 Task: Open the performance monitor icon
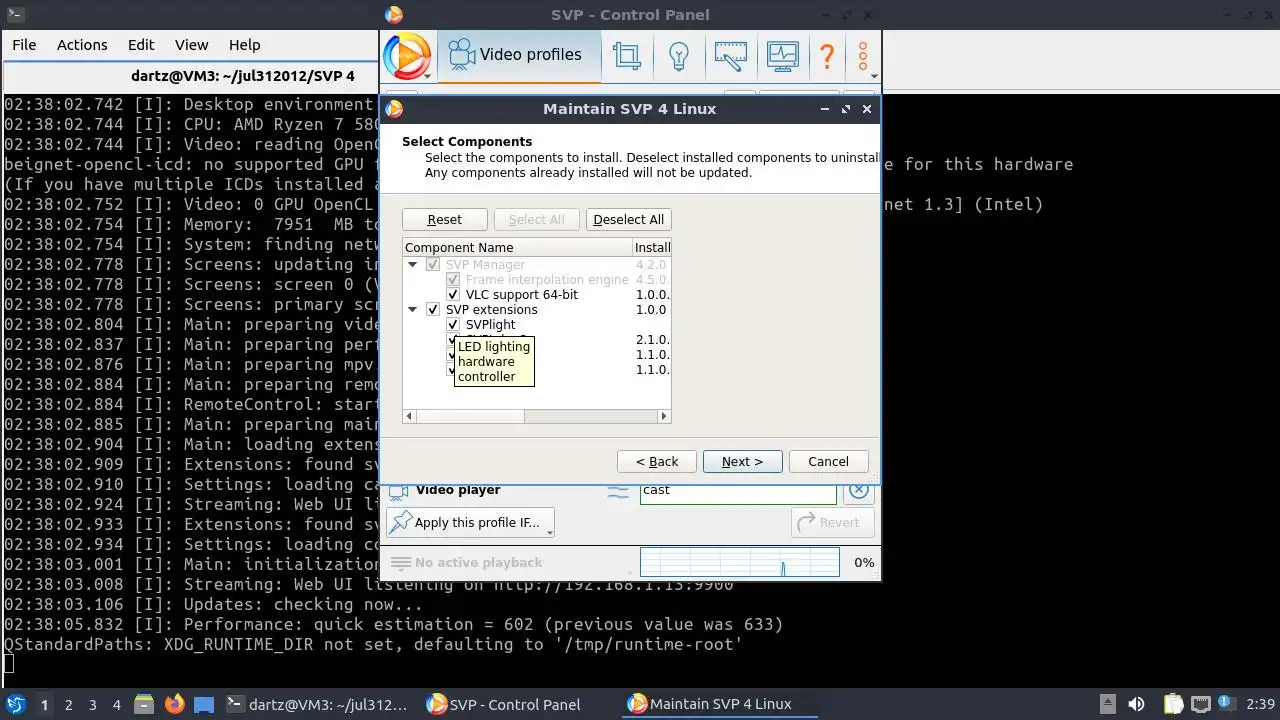click(782, 55)
